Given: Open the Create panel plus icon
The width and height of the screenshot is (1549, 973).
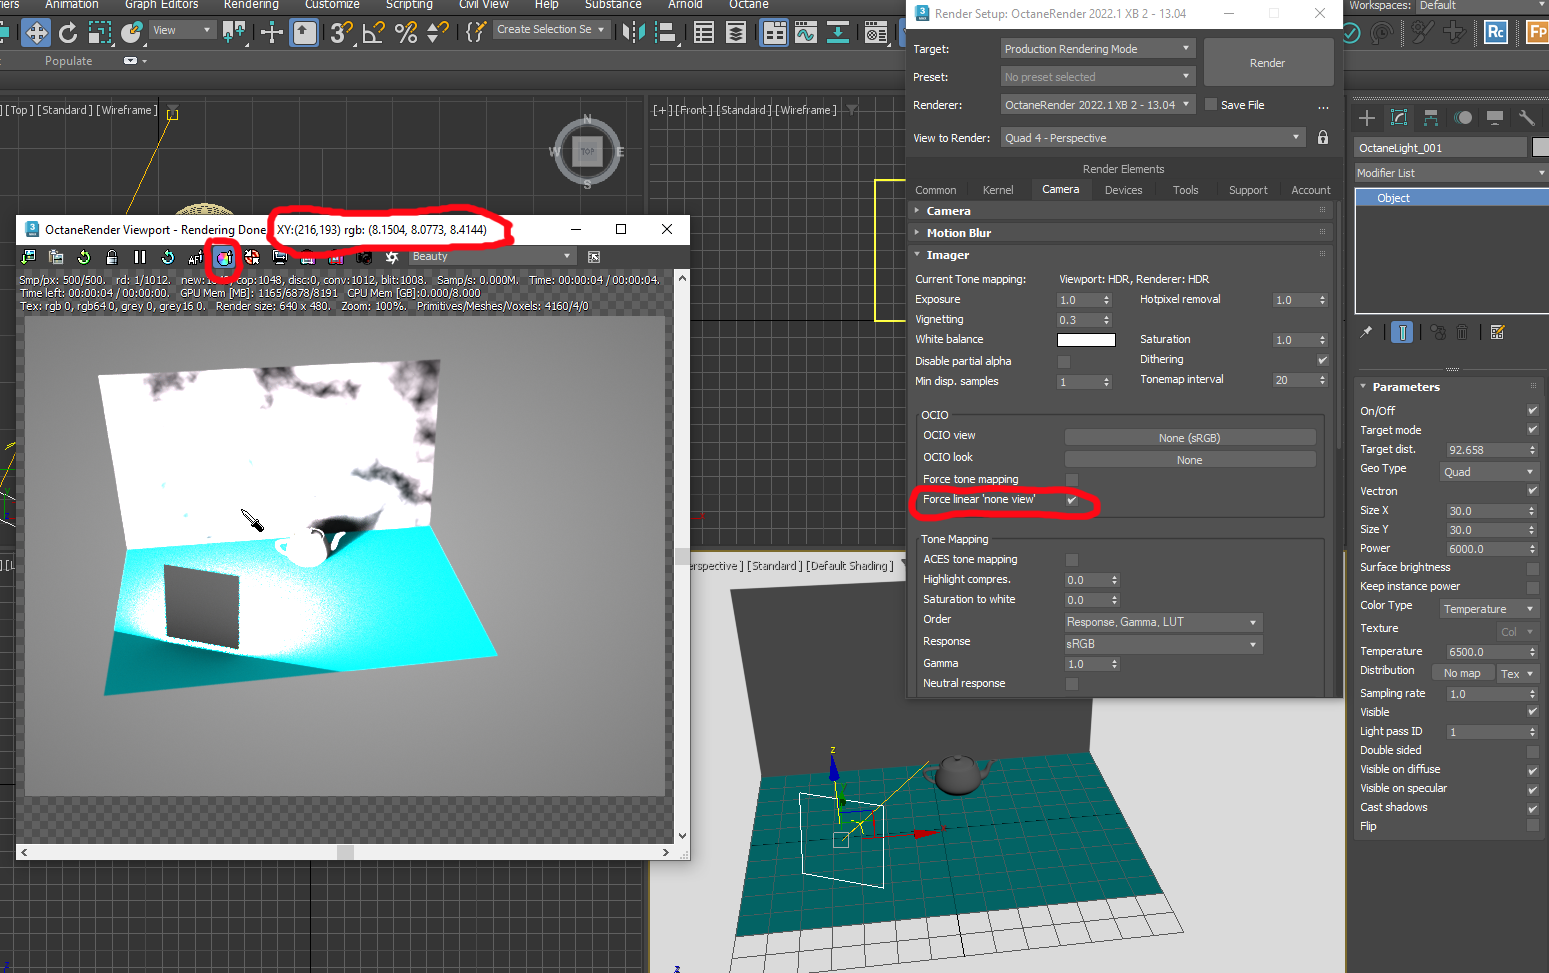Looking at the screenshot, I should click(1367, 118).
